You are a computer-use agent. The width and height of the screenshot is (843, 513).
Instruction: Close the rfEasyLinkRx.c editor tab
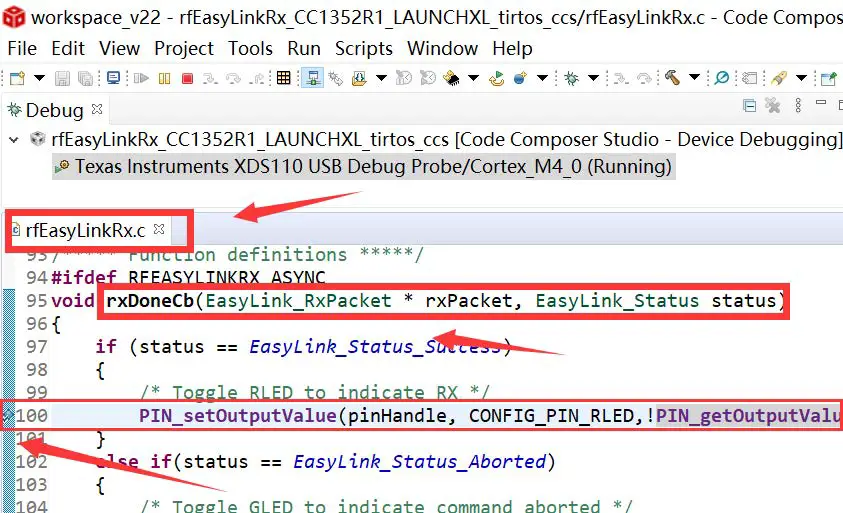pyautogui.click(x=159, y=229)
